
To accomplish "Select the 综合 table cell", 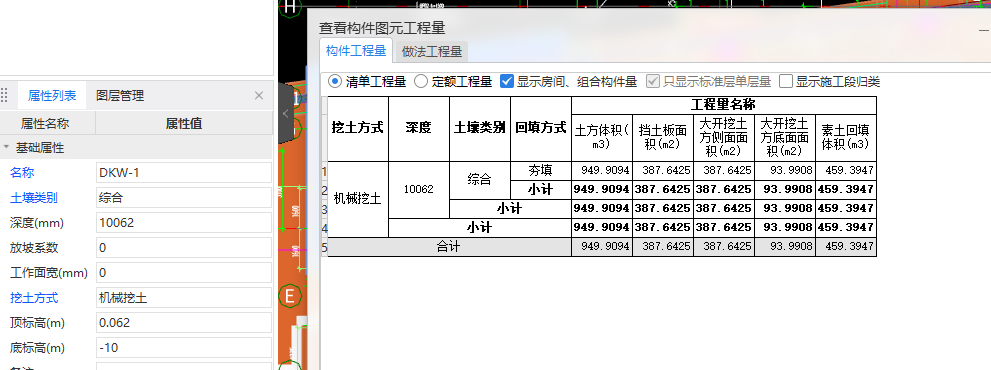I will click(480, 180).
